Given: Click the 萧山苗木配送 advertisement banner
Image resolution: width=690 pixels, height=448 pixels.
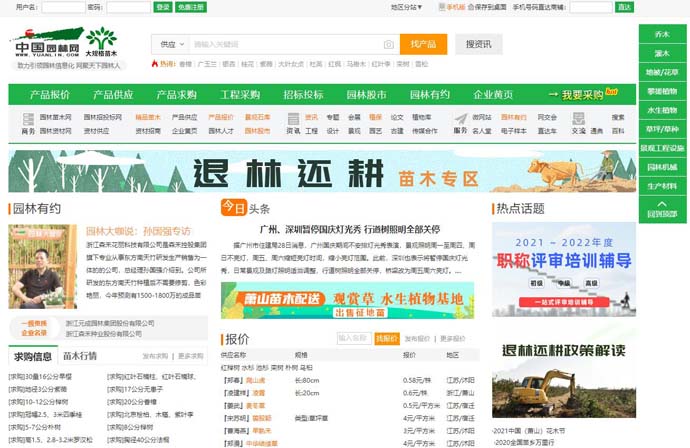Looking at the screenshot, I should tap(348, 300).
